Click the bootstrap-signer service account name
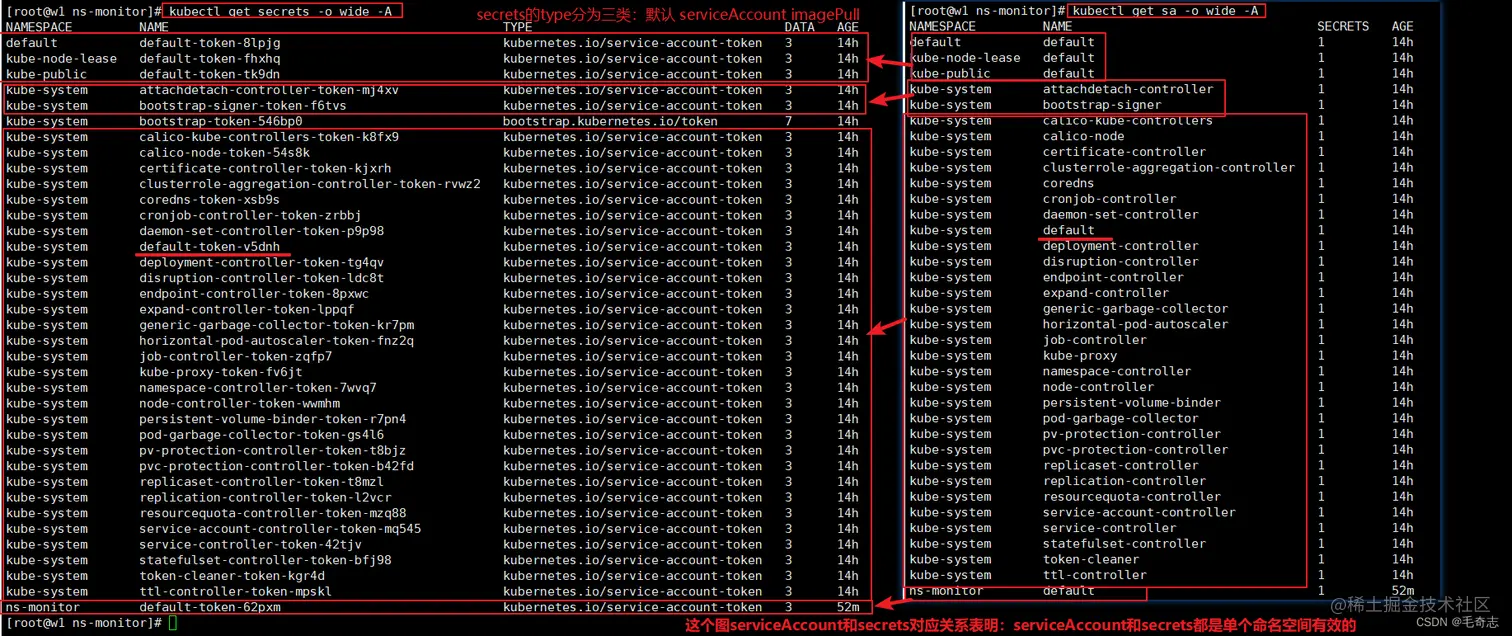This screenshot has width=1512, height=636. click(1102, 105)
